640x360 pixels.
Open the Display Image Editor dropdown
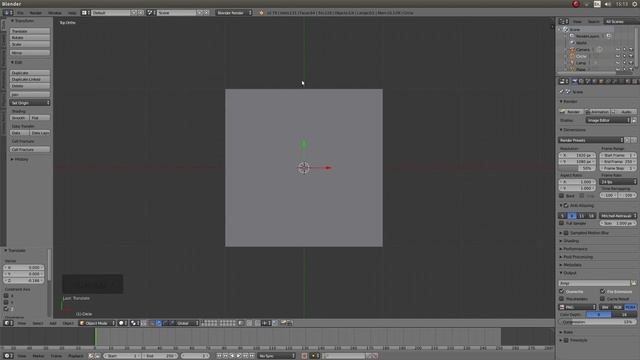pos(609,120)
